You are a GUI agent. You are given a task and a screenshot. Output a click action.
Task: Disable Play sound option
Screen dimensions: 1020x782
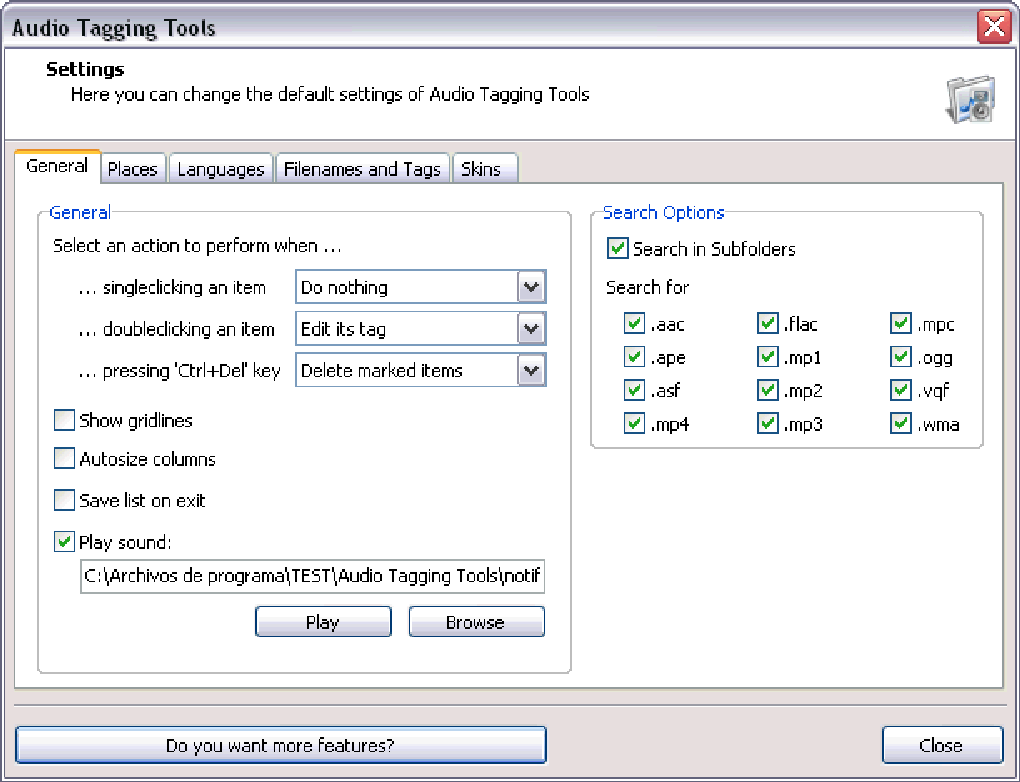tap(64, 541)
